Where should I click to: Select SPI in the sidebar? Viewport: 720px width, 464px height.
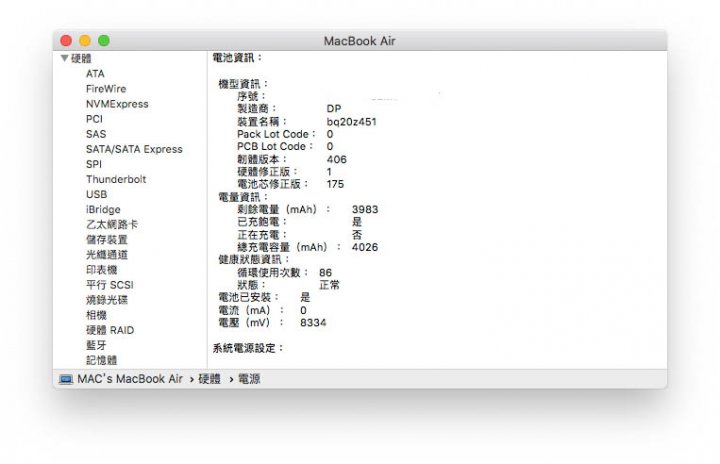pyautogui.click(x=94, y=164)
